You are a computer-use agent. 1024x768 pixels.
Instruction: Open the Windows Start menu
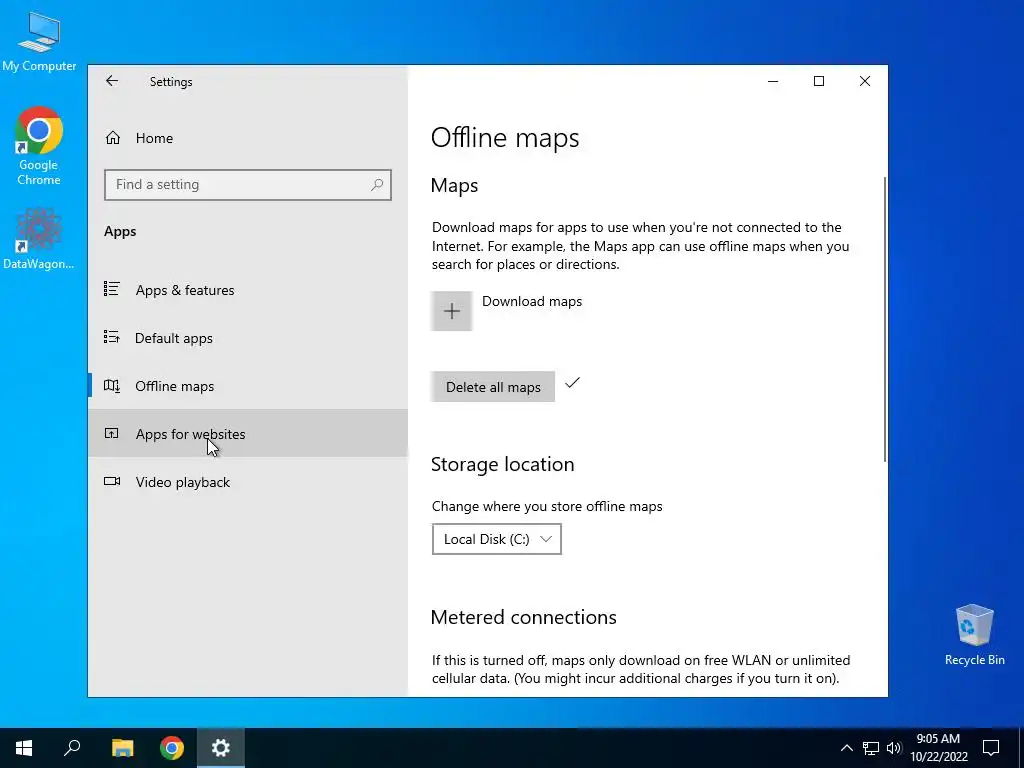pos(24,748)
